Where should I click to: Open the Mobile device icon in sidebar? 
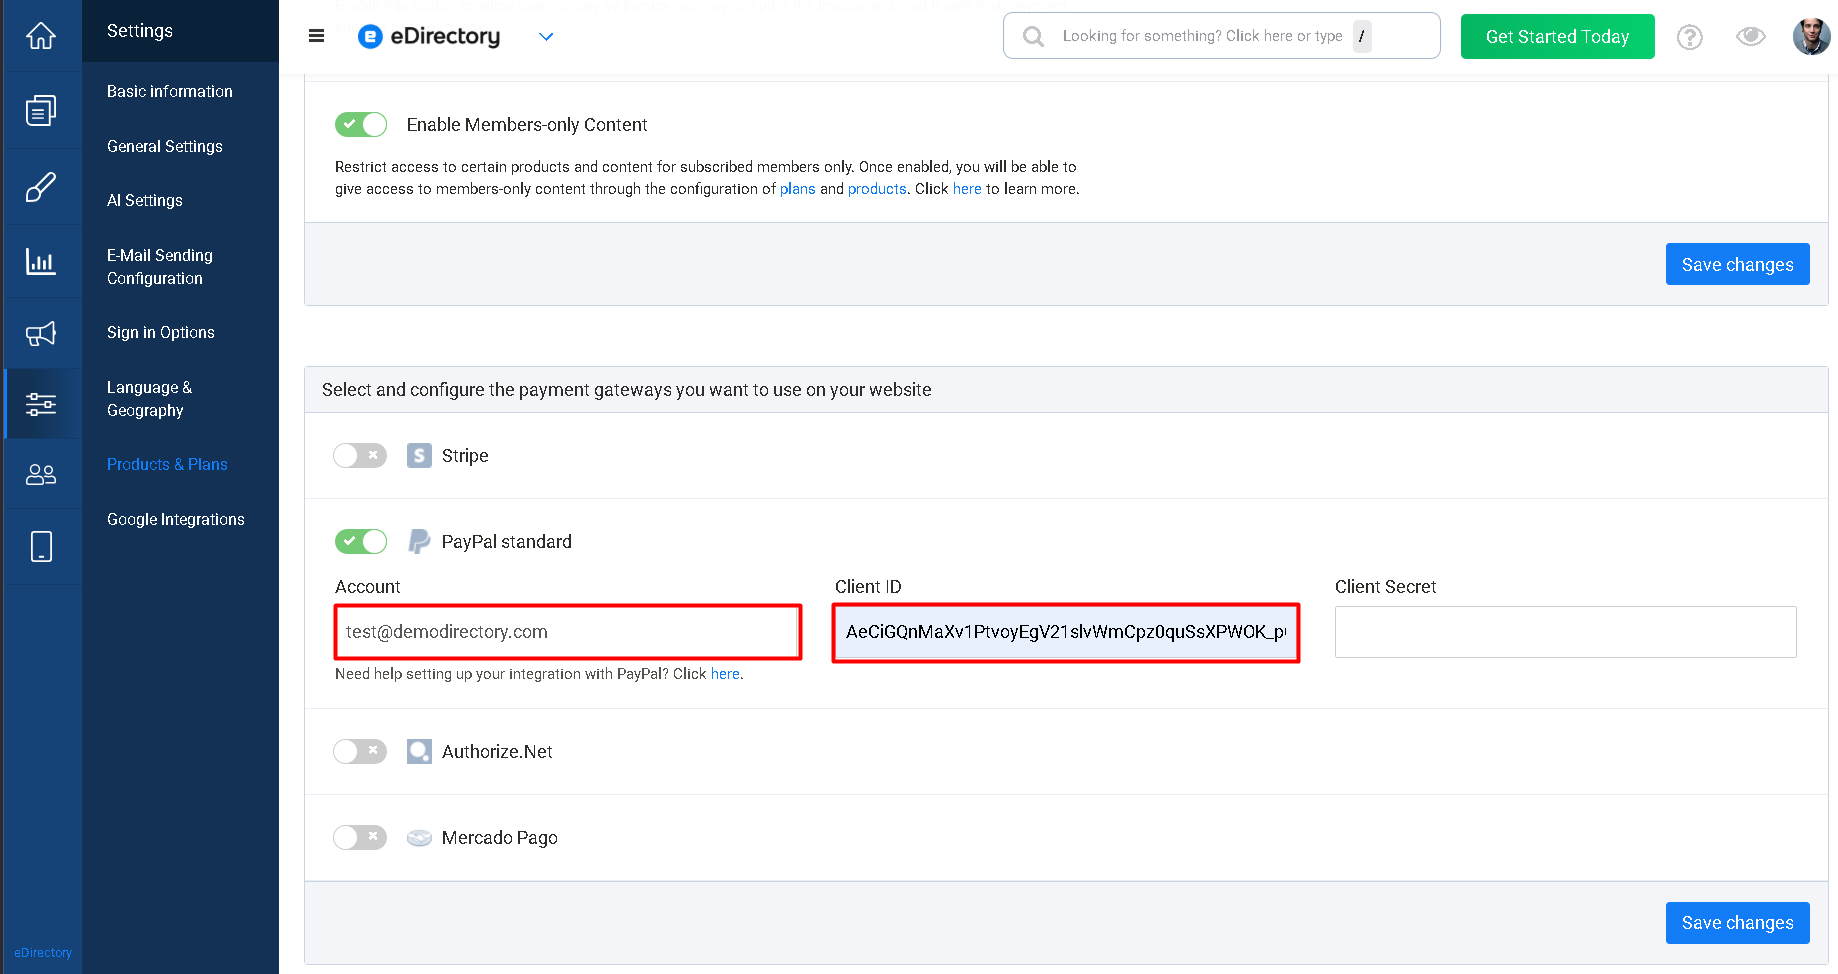point(41,547)
